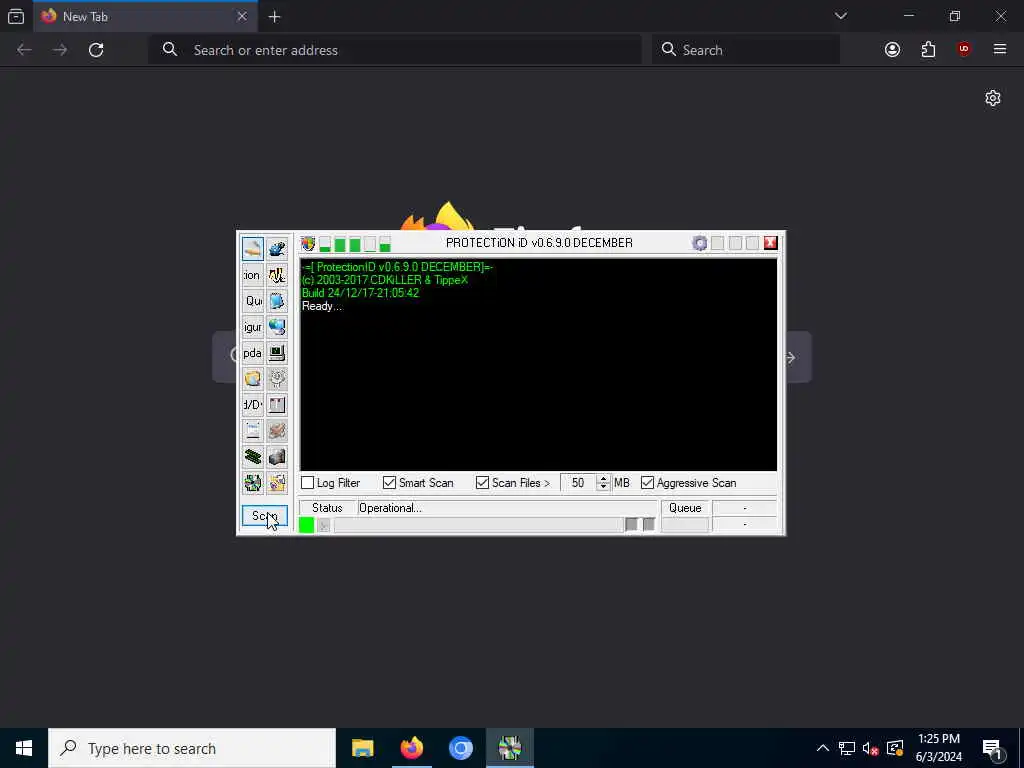The image size is (1024, 768).
Task: Open the waveform chart icon in ProtectionID sidebar
Action: click(x=277, y=275)
